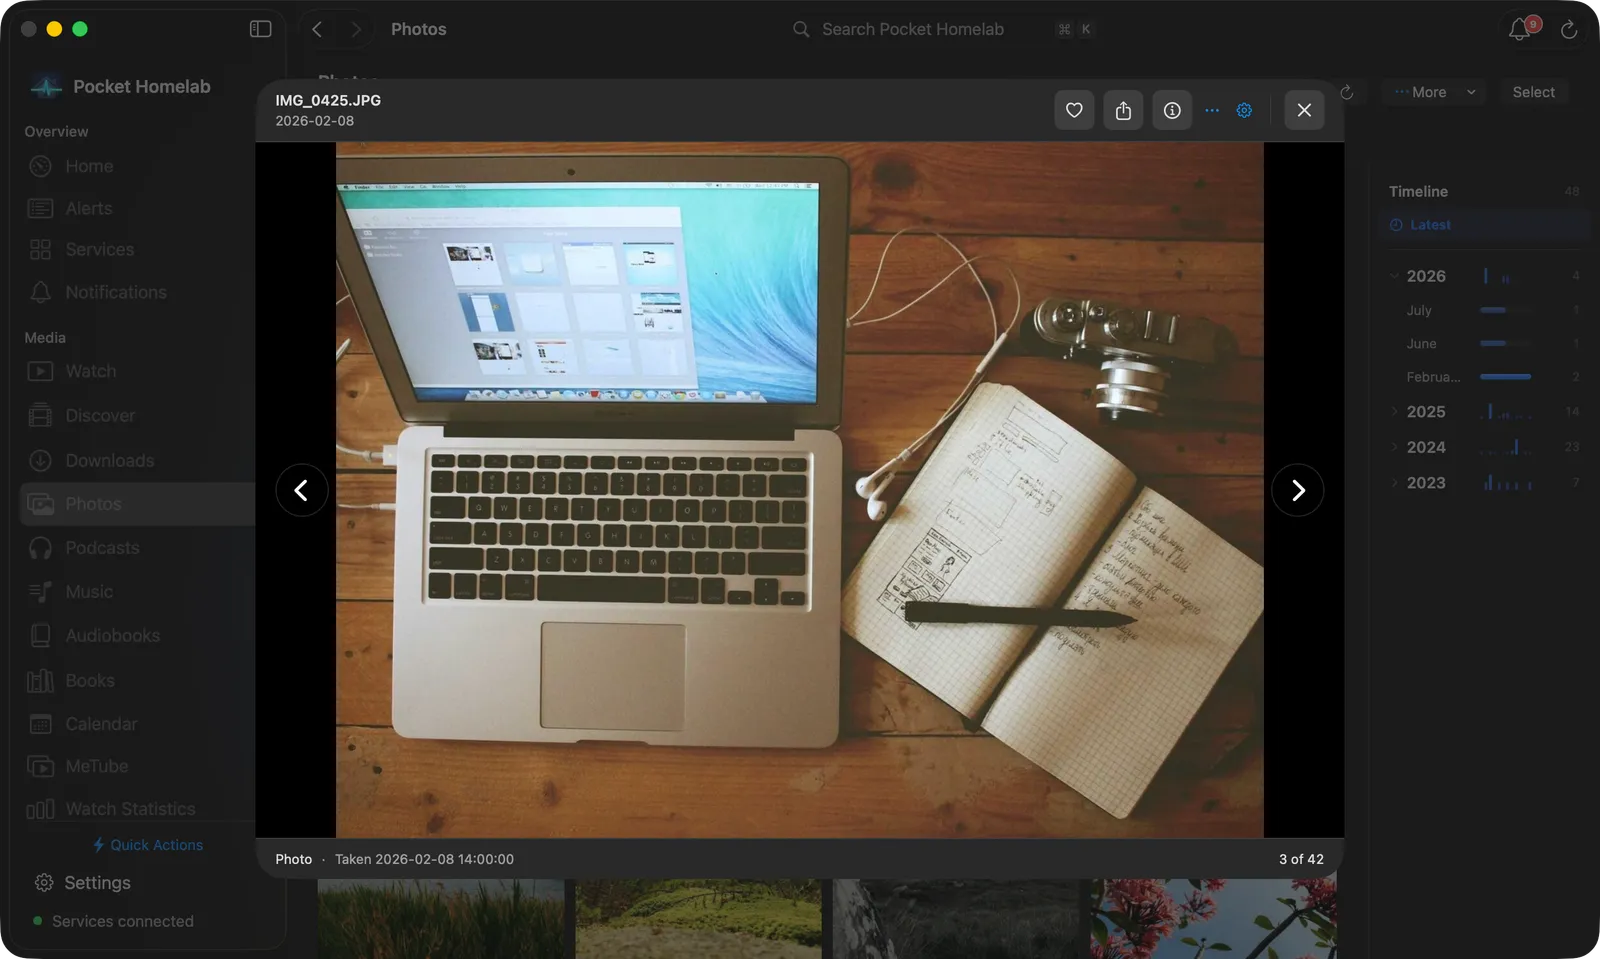Open Calendar in the sidebar

click(138, 723)
